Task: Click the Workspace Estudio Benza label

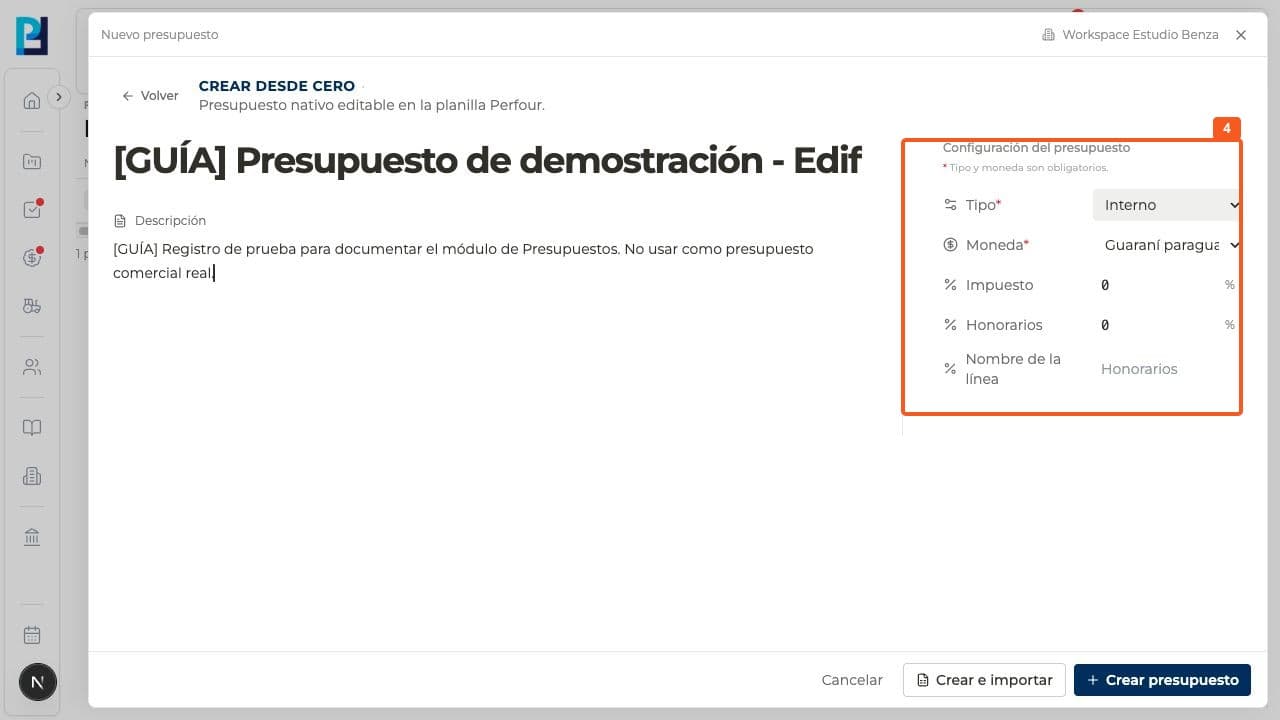Action: pos(1130,35)
